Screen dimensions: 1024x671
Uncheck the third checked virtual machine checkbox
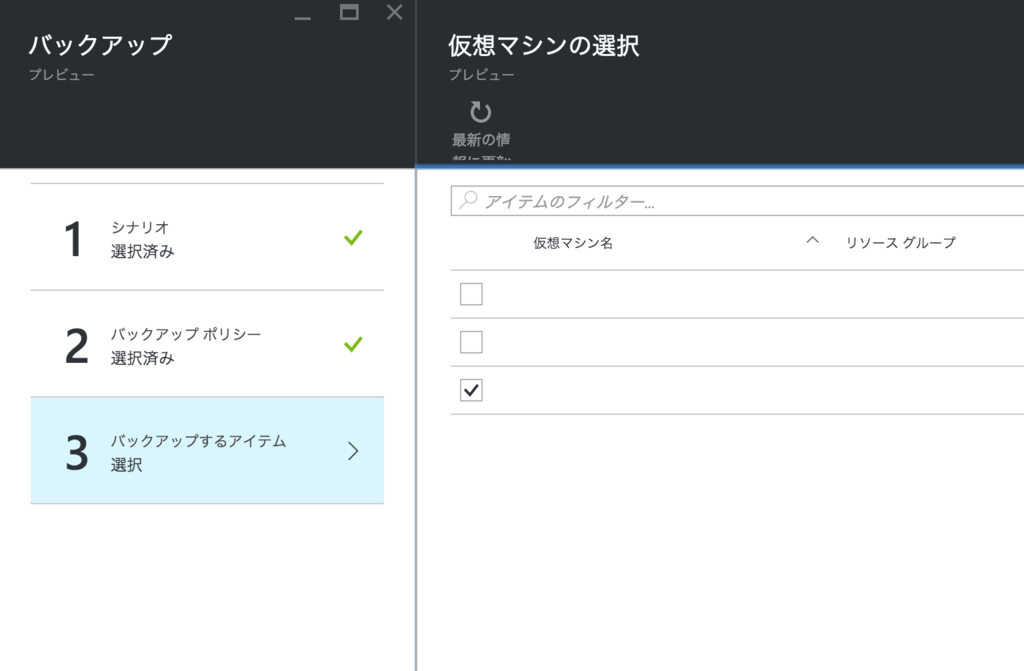point(472,390)
